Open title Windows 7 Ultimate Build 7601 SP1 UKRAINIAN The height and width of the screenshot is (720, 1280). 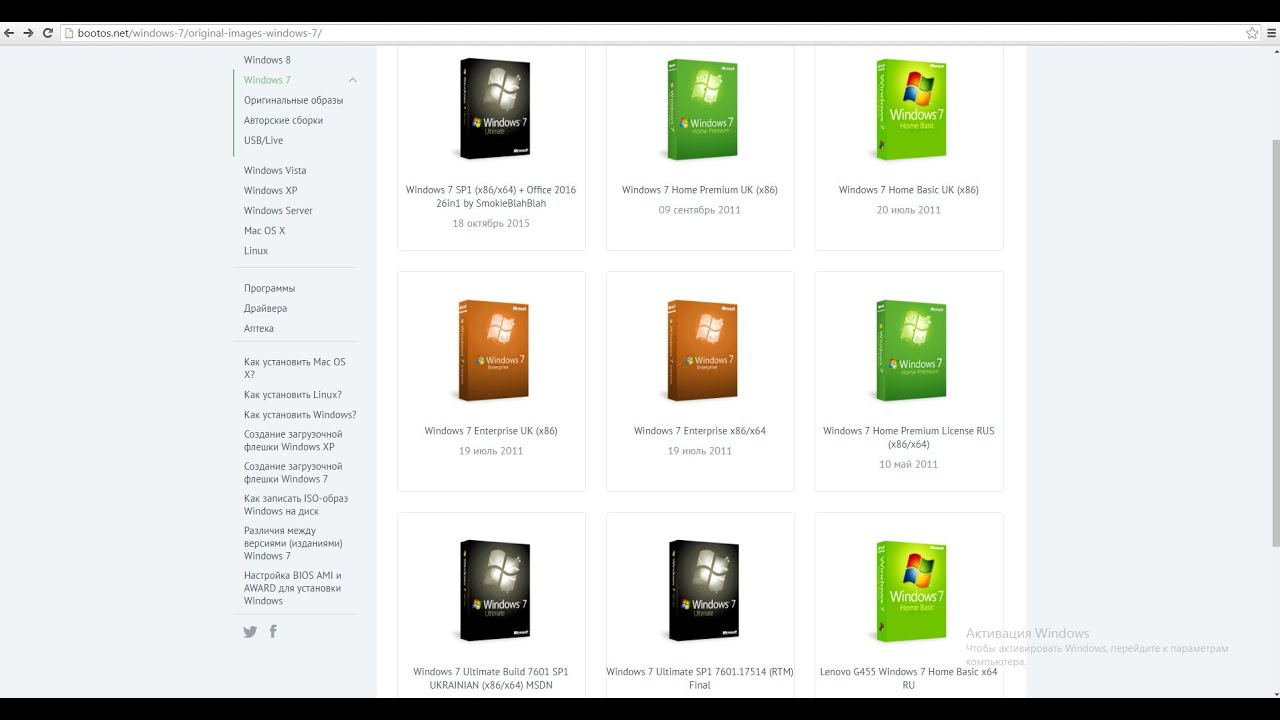tap(491, 678)
